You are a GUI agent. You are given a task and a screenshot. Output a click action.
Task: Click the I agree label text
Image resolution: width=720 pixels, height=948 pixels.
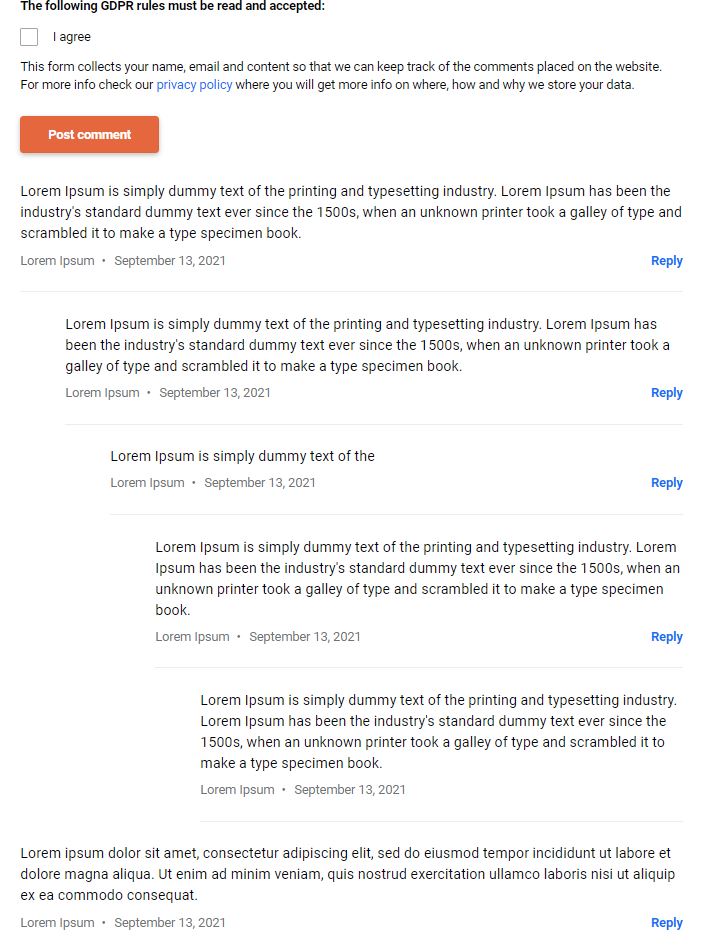pos(71,37)
